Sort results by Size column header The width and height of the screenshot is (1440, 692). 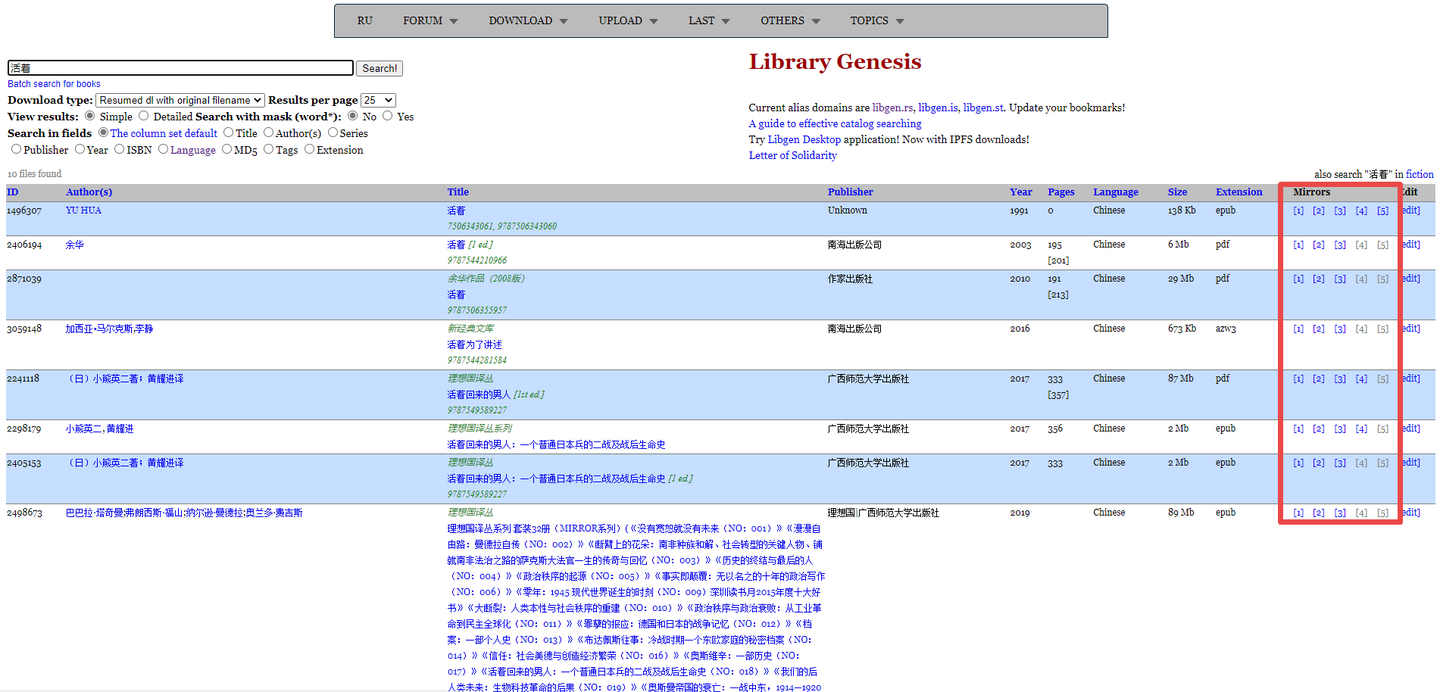click(1178, 192)
